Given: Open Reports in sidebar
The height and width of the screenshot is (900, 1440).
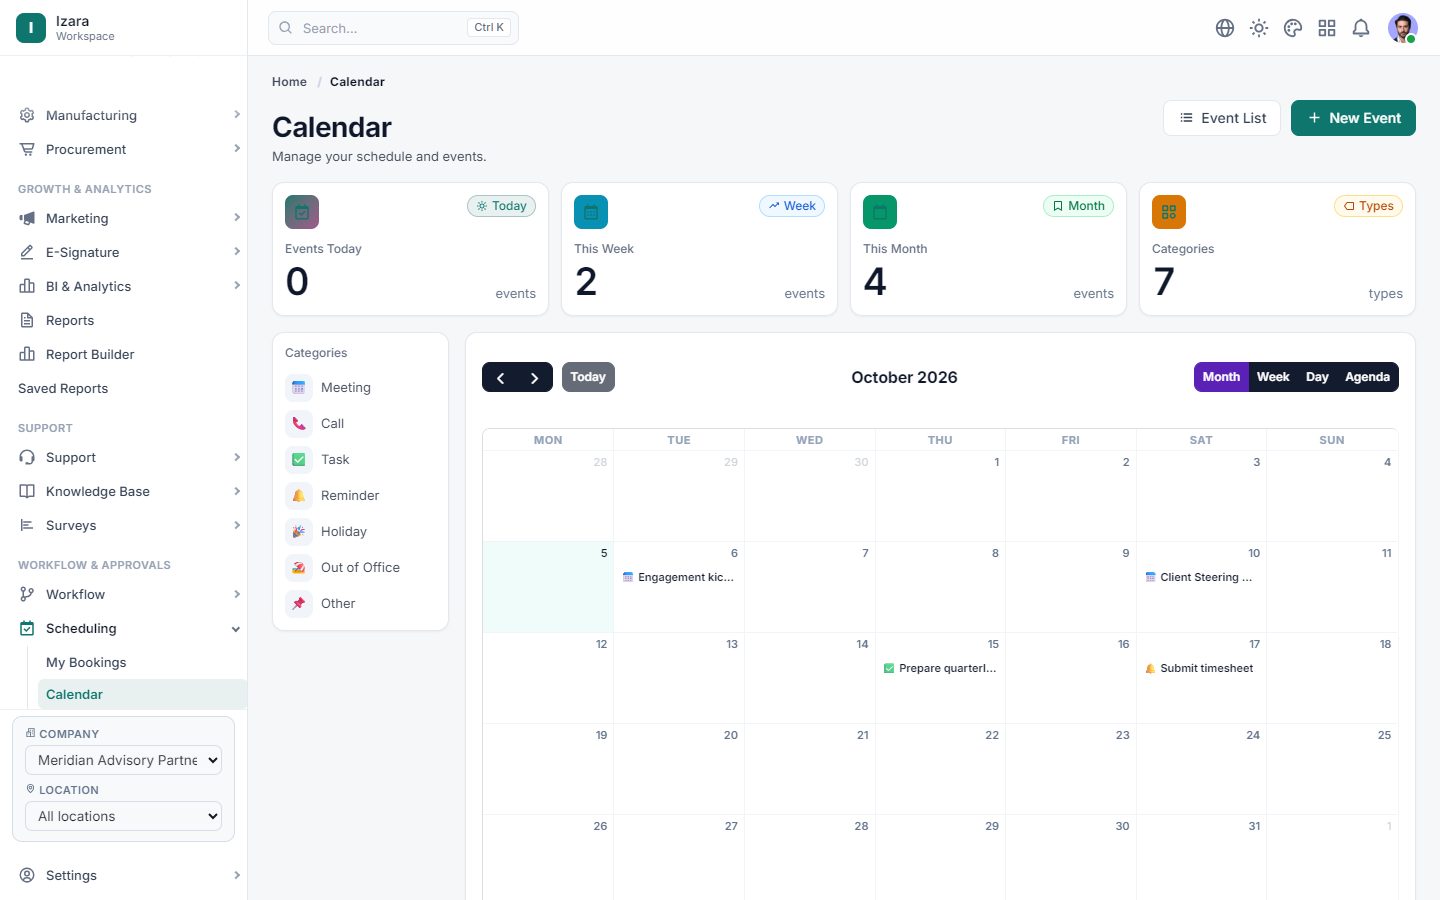Looking at the screenshot, I should (130, 320).
